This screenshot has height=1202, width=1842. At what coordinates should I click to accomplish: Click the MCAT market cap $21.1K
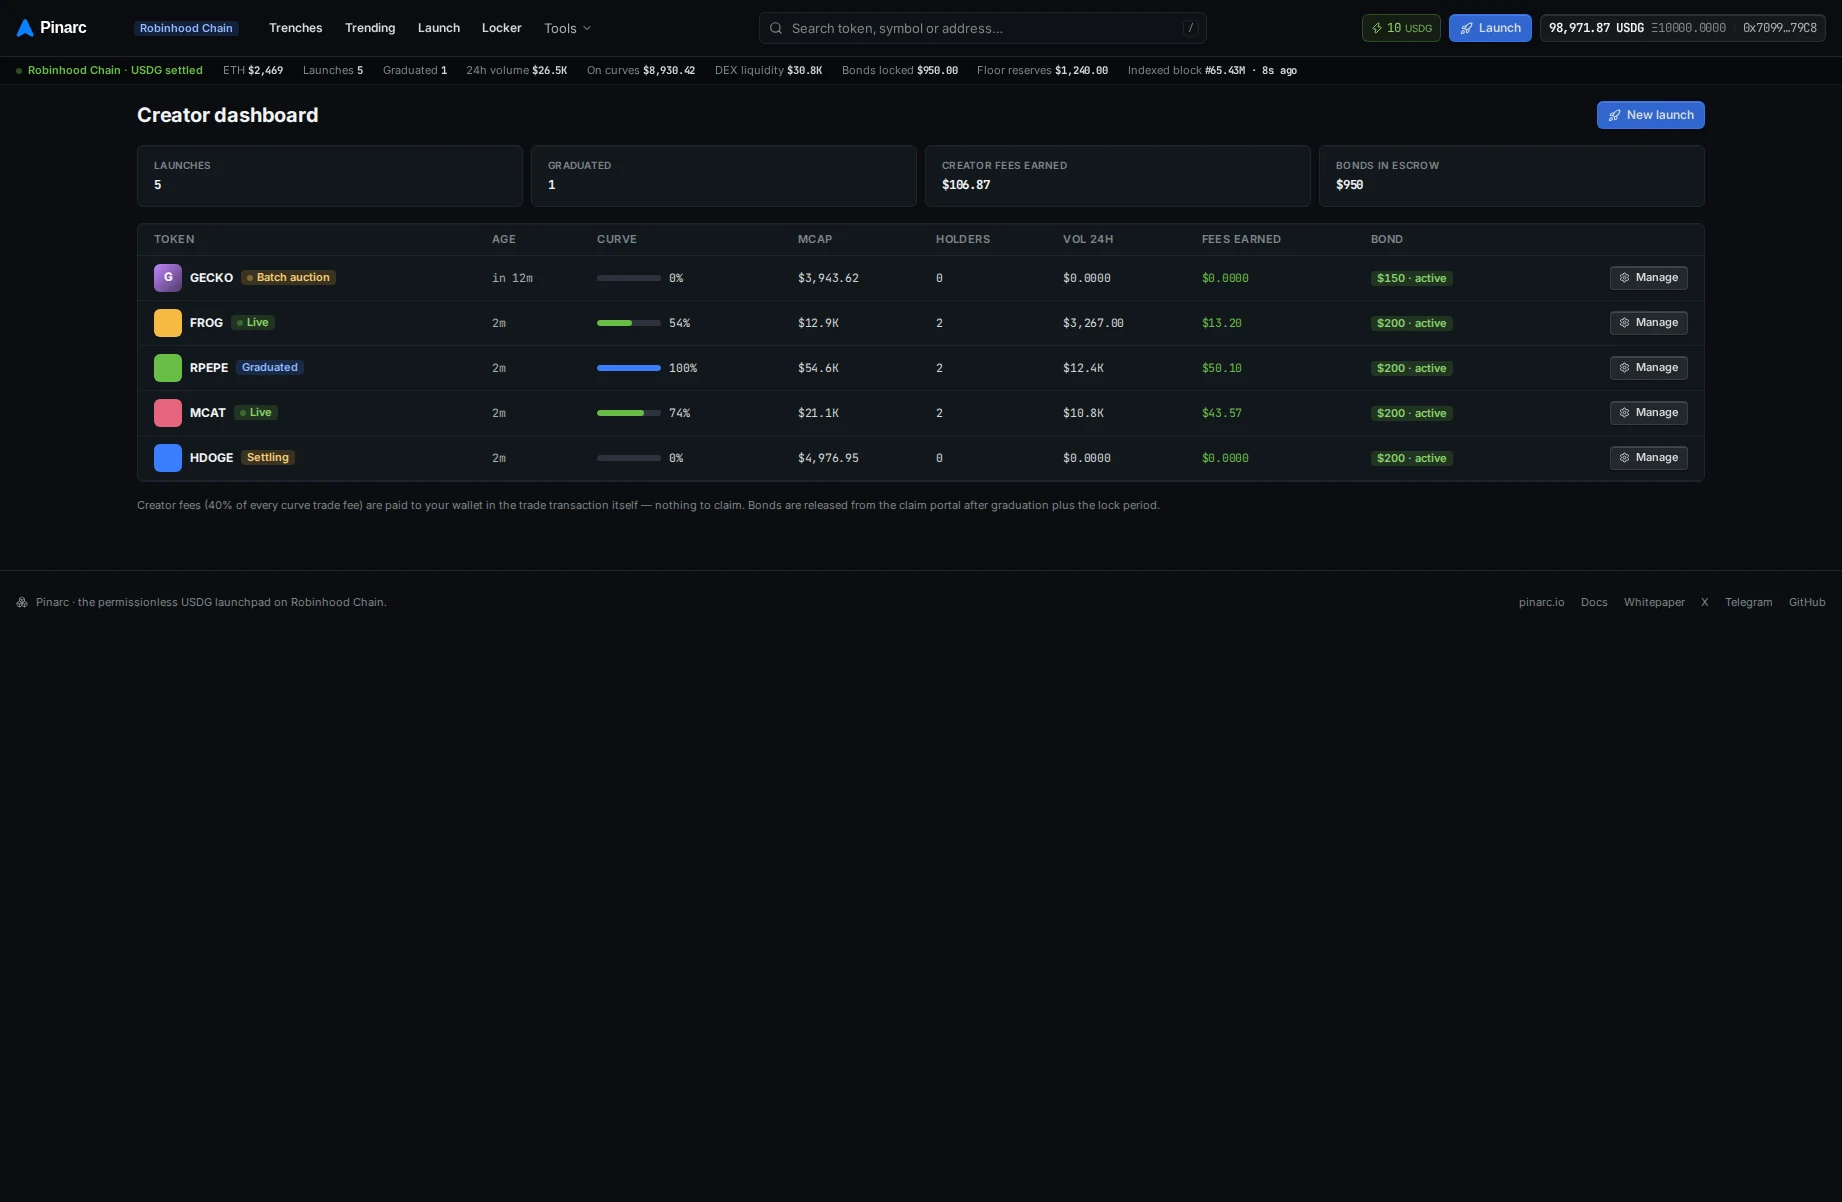(x=818, y=413)
